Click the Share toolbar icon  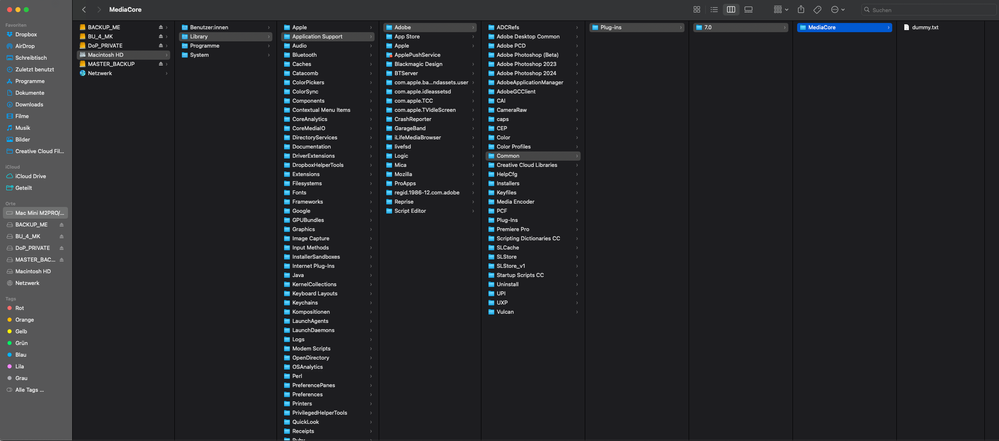801,10
